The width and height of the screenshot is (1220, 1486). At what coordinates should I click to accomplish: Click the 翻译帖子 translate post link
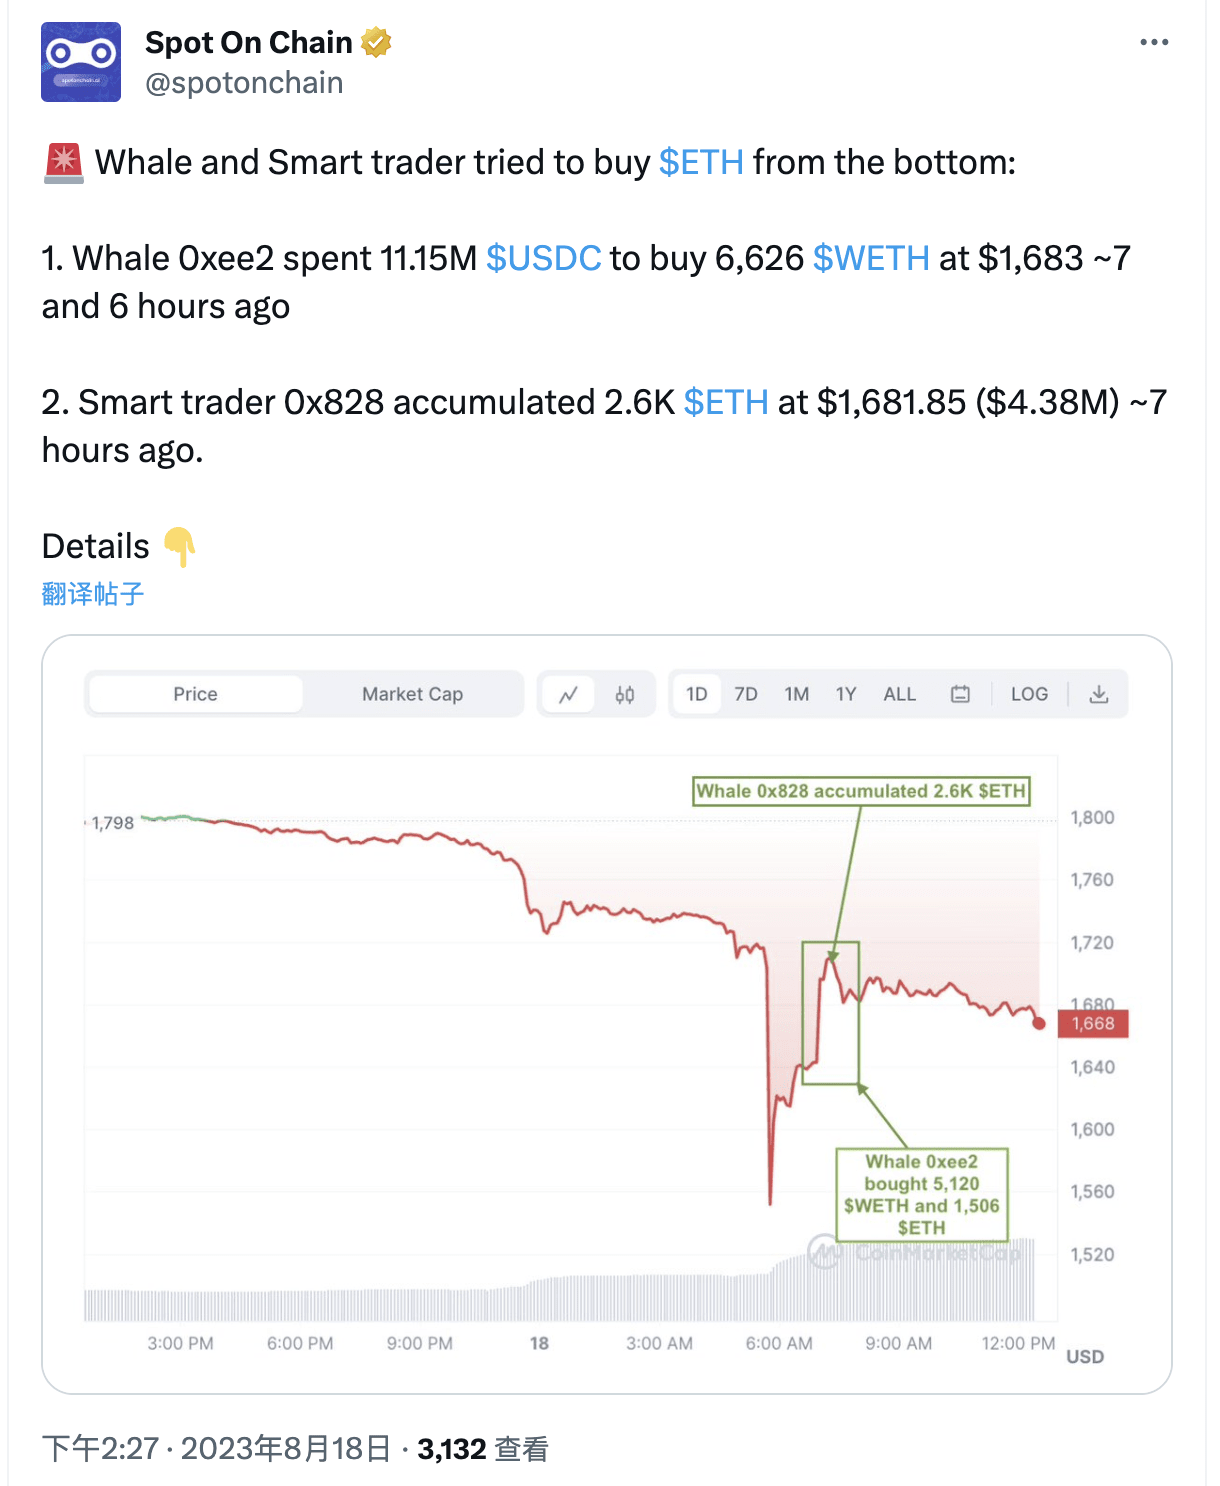pyautogui.click(x=93, y=594)
